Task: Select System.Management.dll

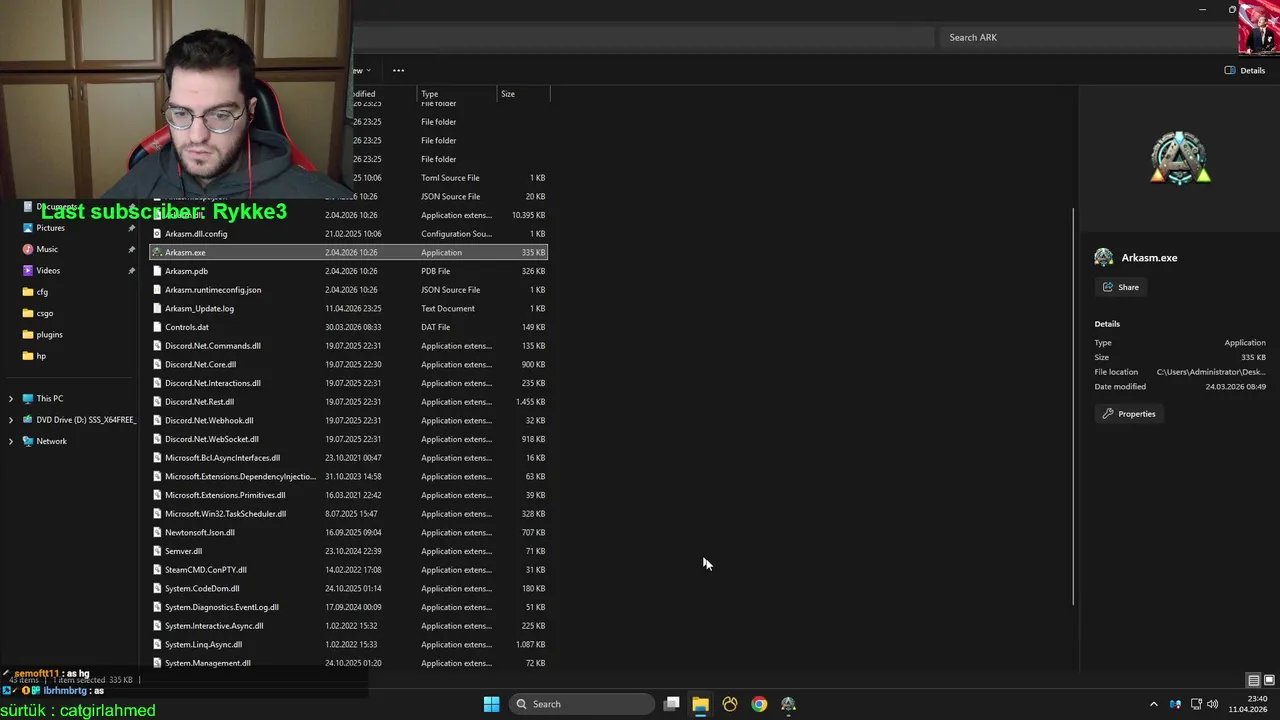Action: pos(208,663)
